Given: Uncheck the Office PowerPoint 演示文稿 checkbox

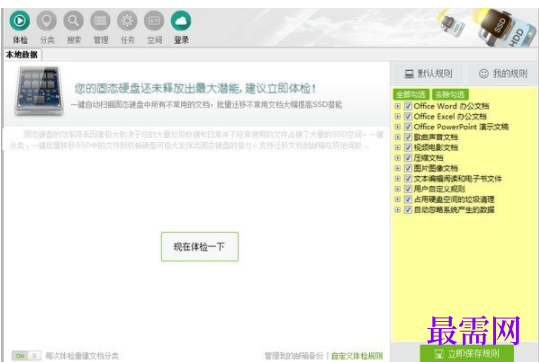Looking at the screenshot, I should click(x=408, y=127).
